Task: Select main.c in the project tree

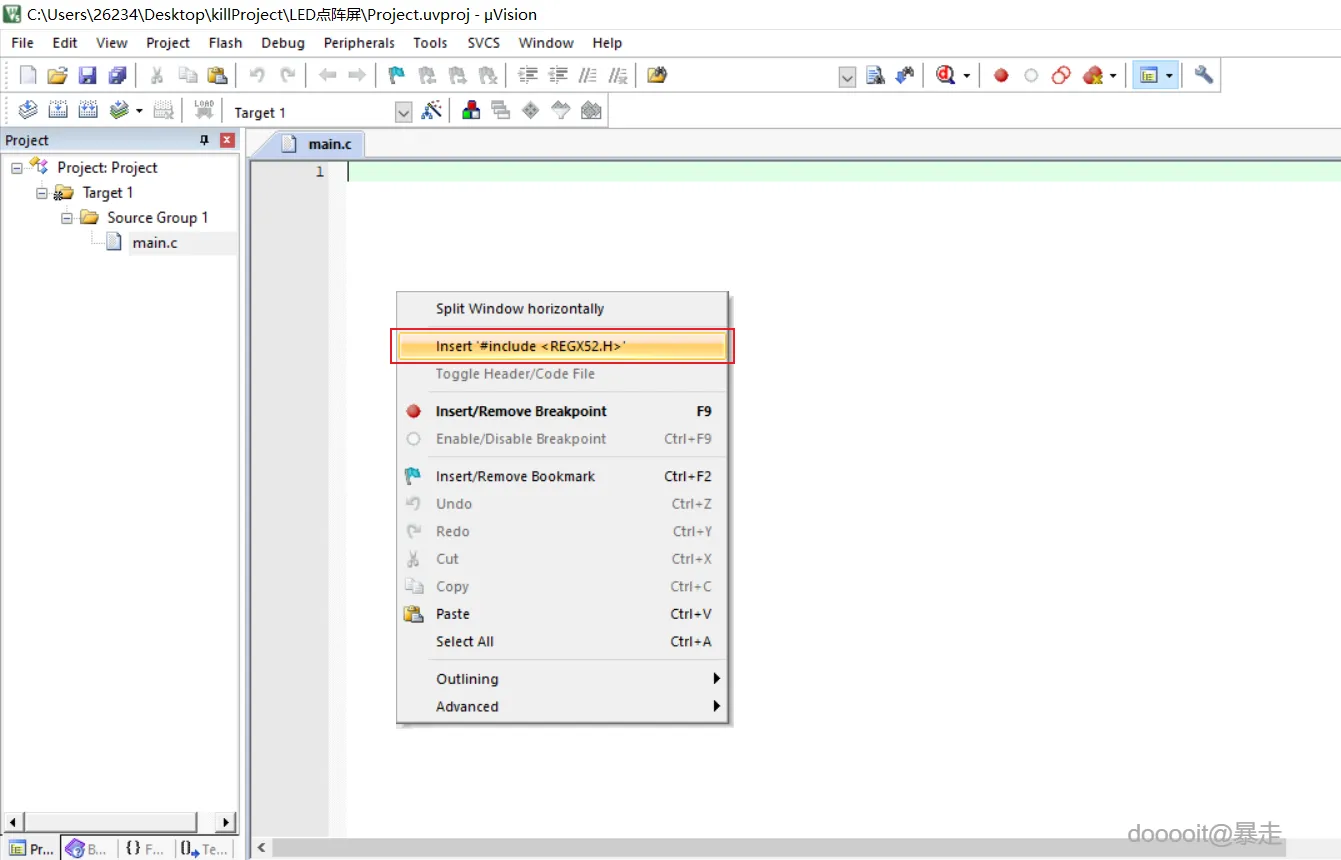Action: pyautogui.click(x=155, y=243)
